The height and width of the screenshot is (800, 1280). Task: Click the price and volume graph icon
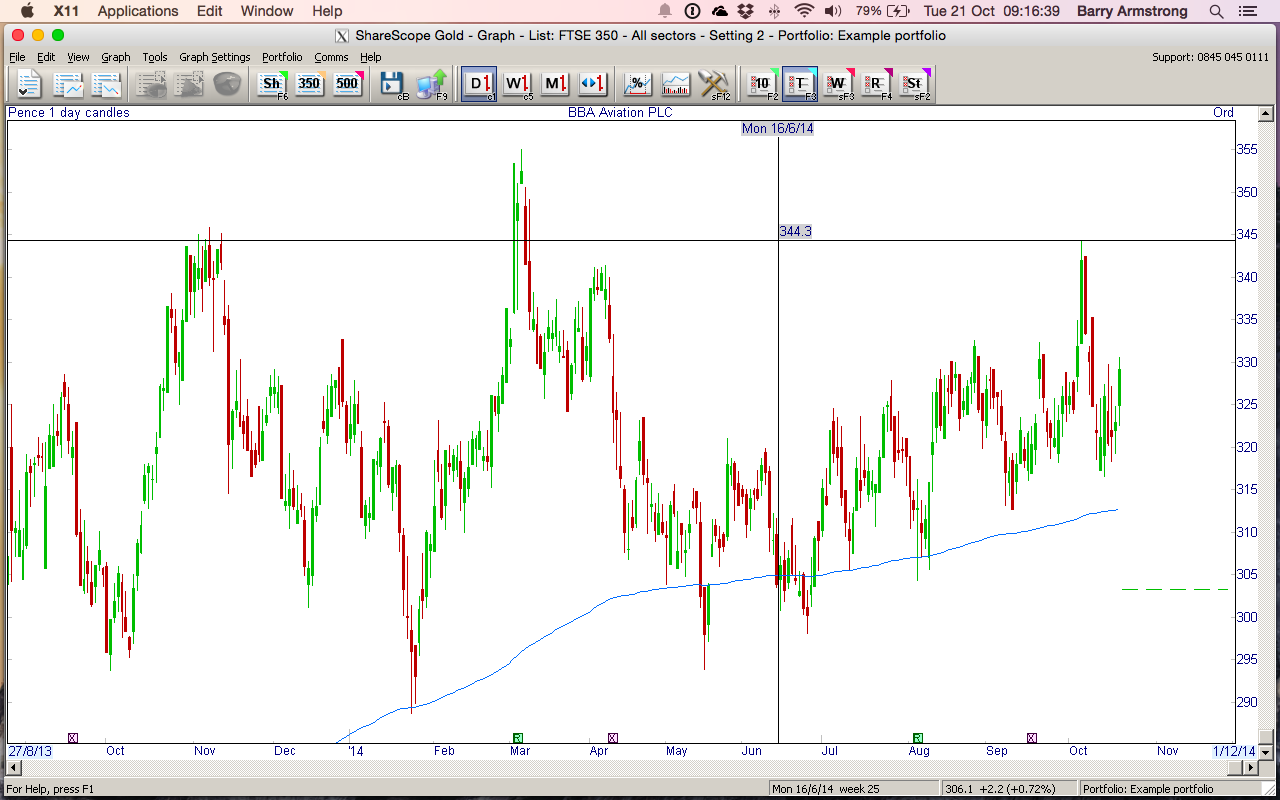676,84
